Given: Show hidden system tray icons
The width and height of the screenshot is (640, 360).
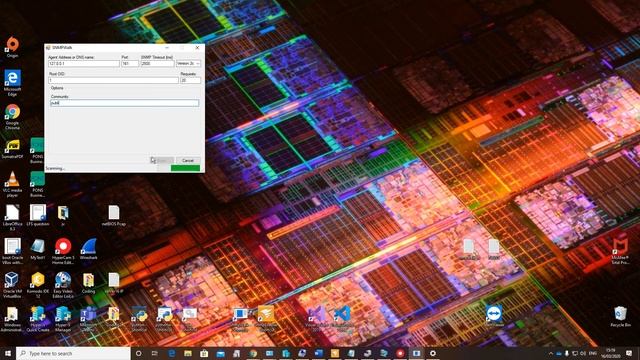Looking at the screenshot, I should (550, 353).
